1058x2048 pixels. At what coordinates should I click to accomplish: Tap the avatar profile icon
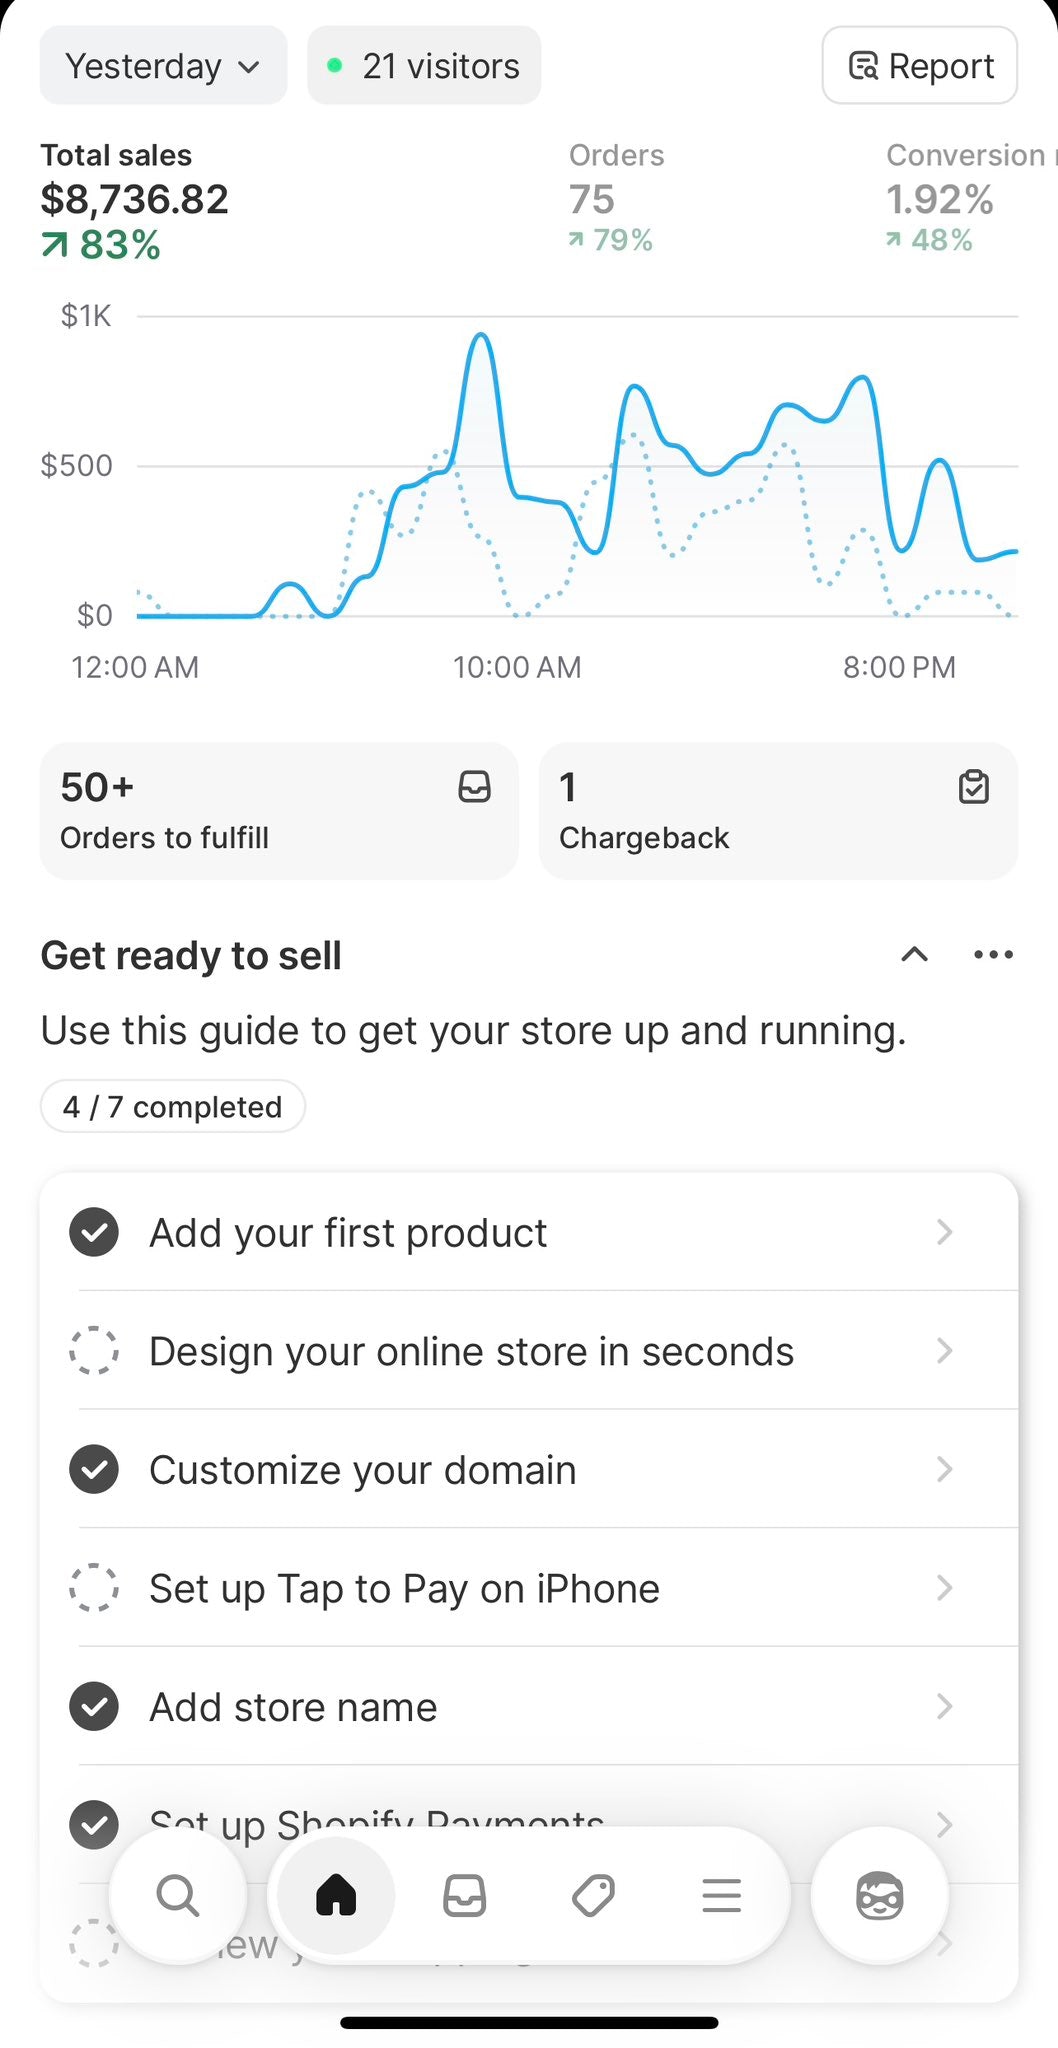(879, 1895)
